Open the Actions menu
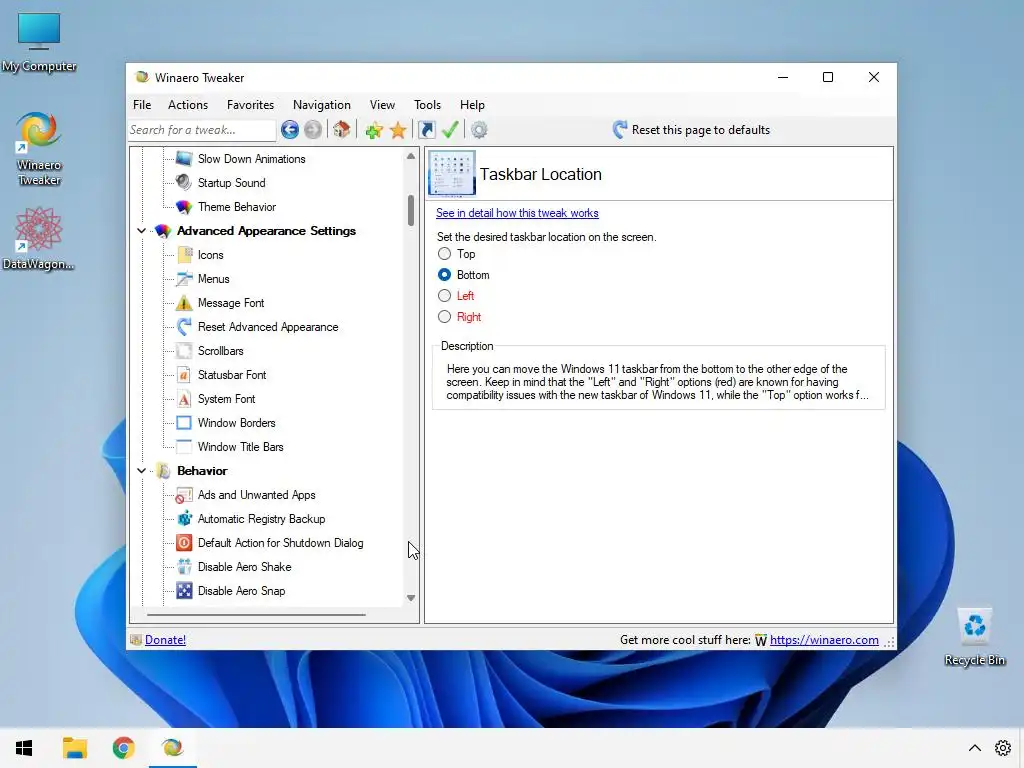Viewport: 1024px width, 768px height. click(x=187, y=104)
